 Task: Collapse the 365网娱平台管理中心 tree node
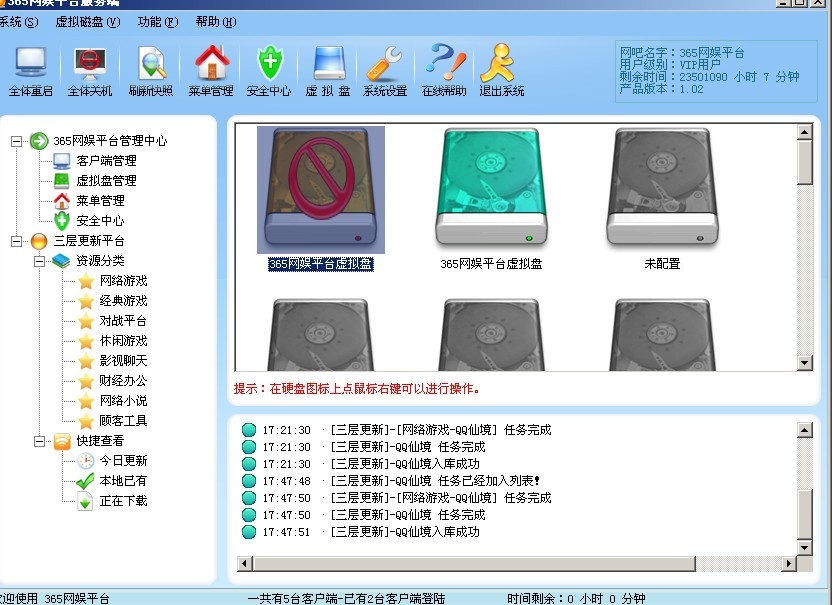[16, 141]
